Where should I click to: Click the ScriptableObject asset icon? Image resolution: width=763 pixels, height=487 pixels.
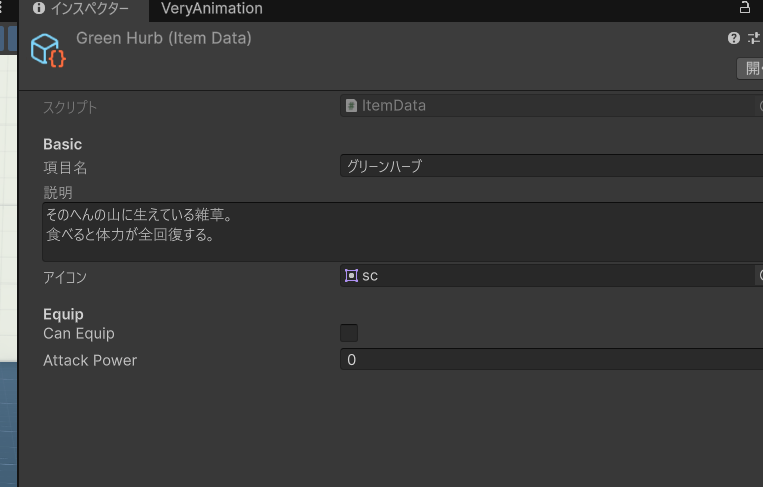[x=48, y=50]
